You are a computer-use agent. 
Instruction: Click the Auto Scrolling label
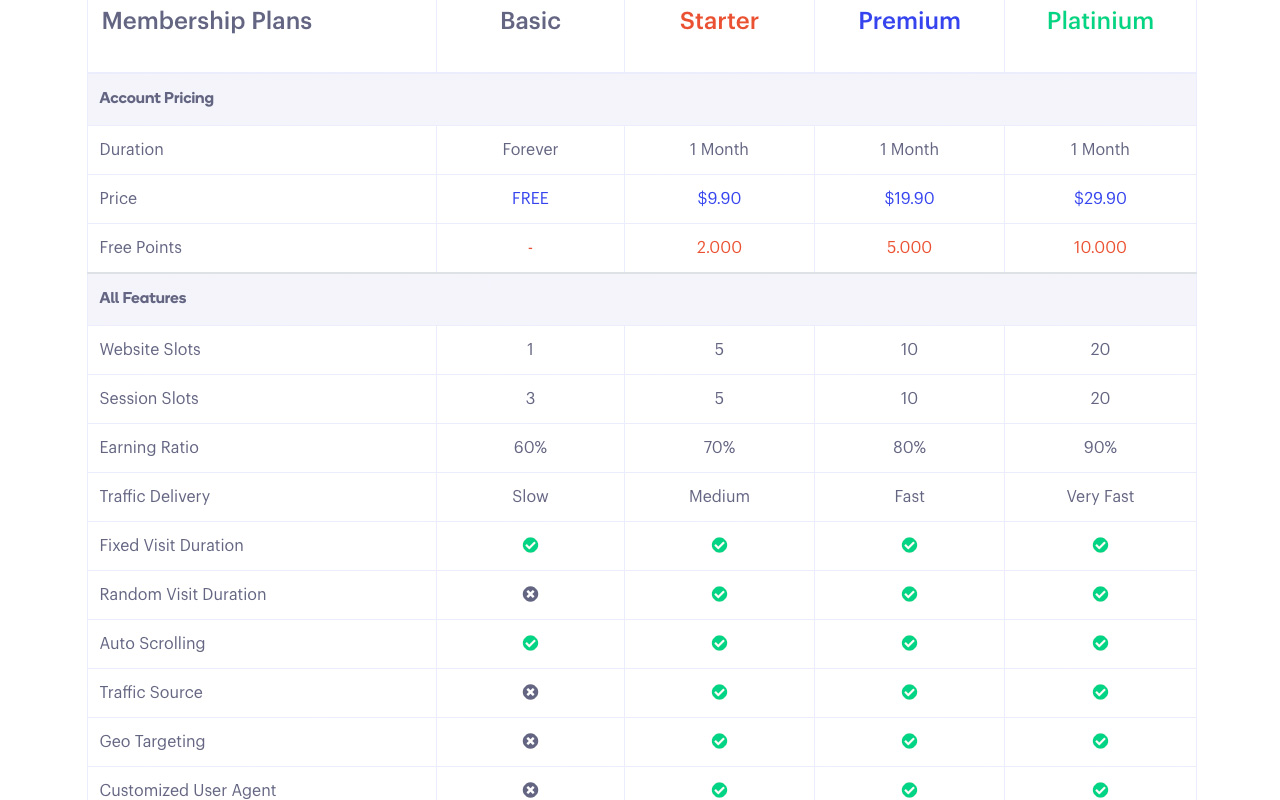pos(152,643)
